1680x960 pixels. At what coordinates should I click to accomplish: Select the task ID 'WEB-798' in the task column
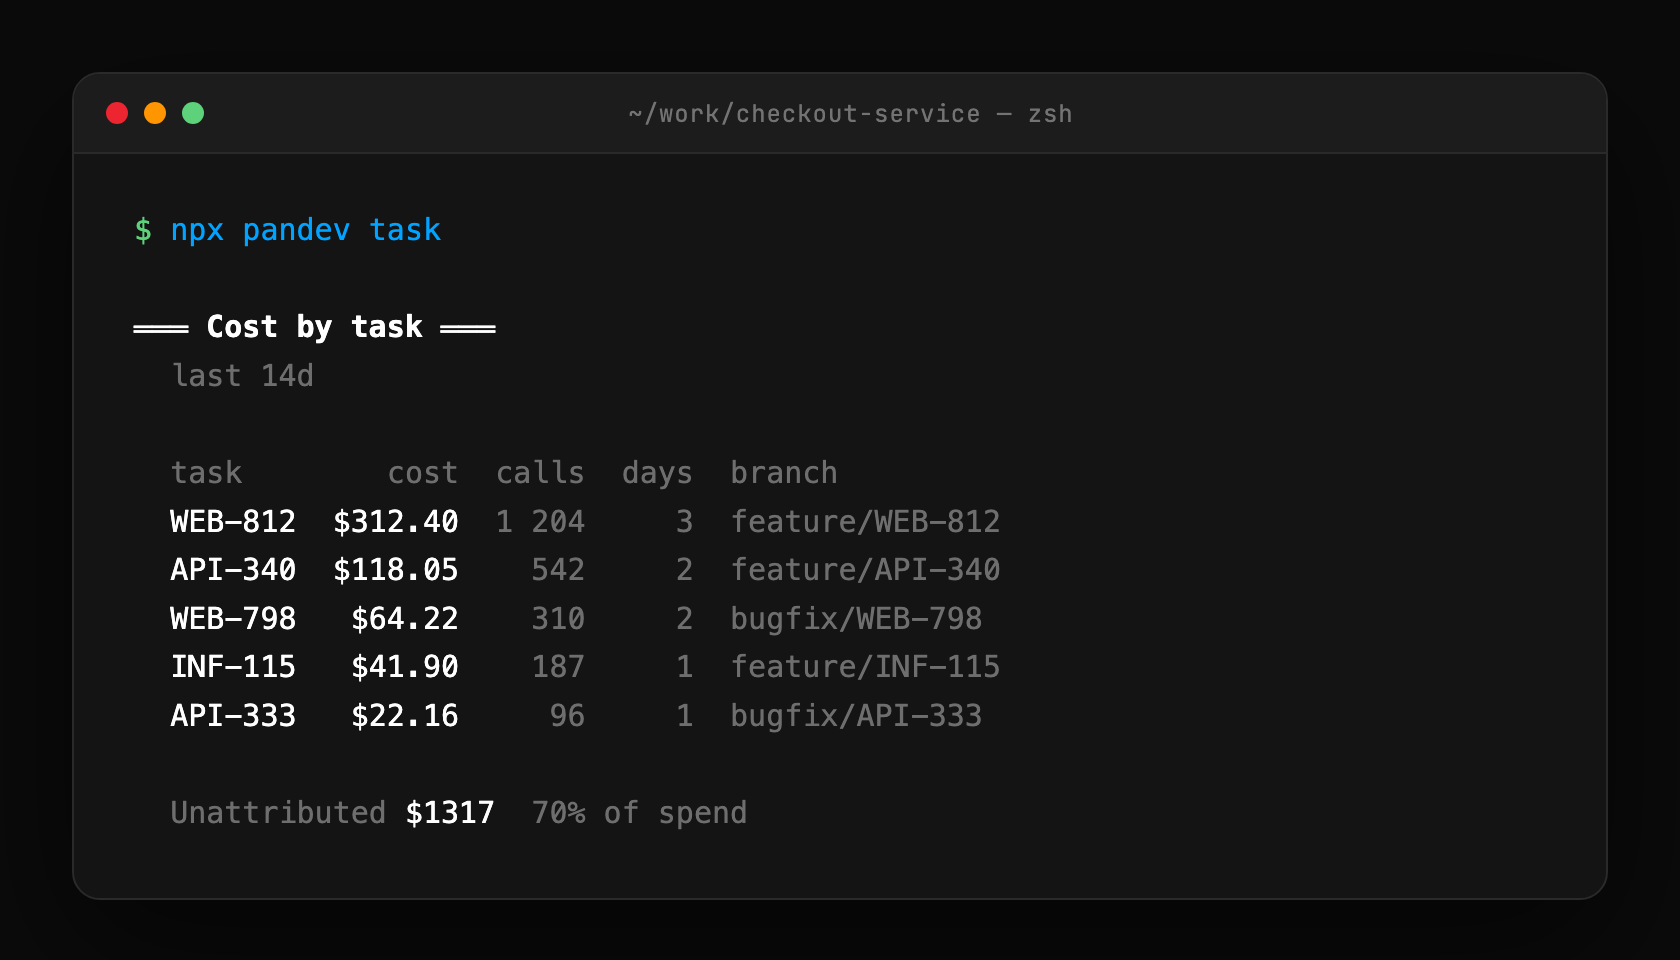tap(233, 619)
